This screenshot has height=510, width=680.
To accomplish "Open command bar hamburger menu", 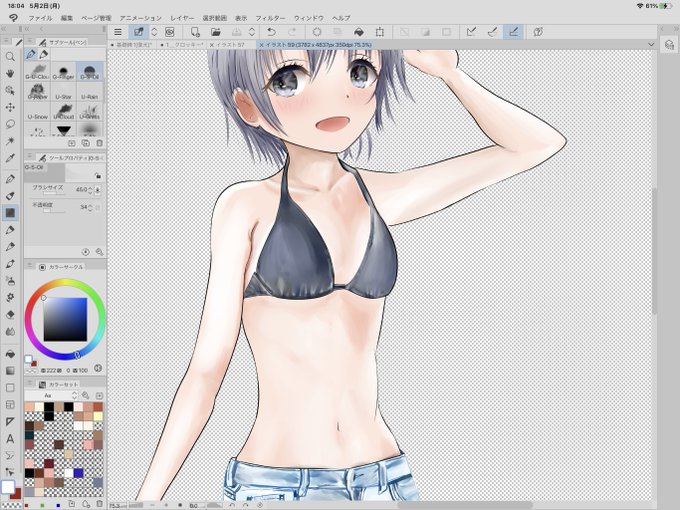I will [118, 32].
